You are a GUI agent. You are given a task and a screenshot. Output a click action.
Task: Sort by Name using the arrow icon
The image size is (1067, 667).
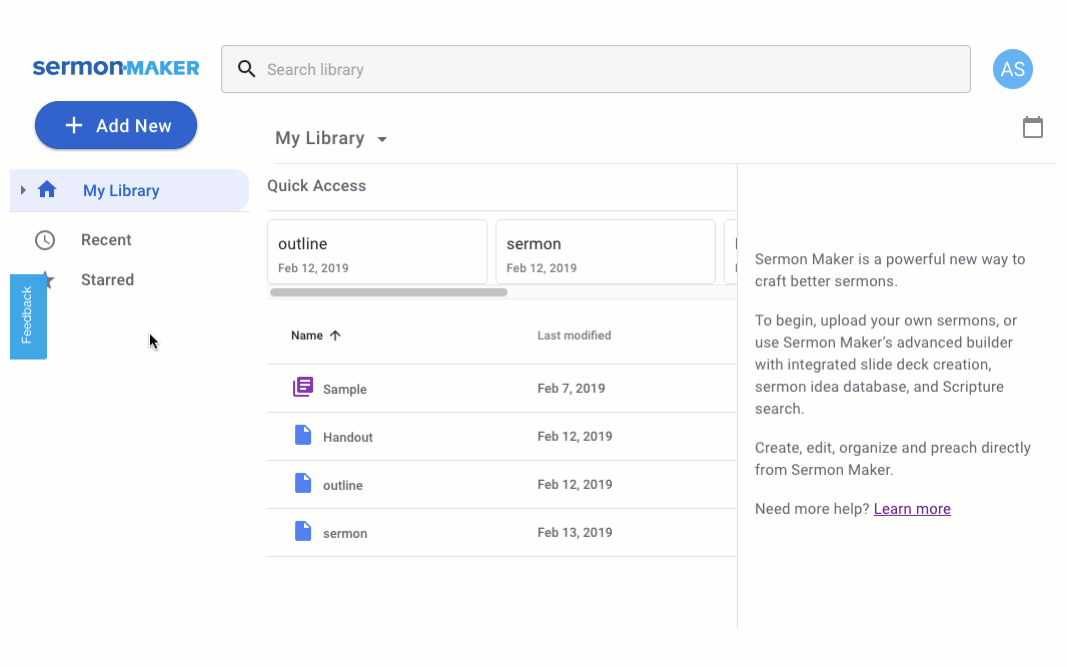tap(335, 336)
